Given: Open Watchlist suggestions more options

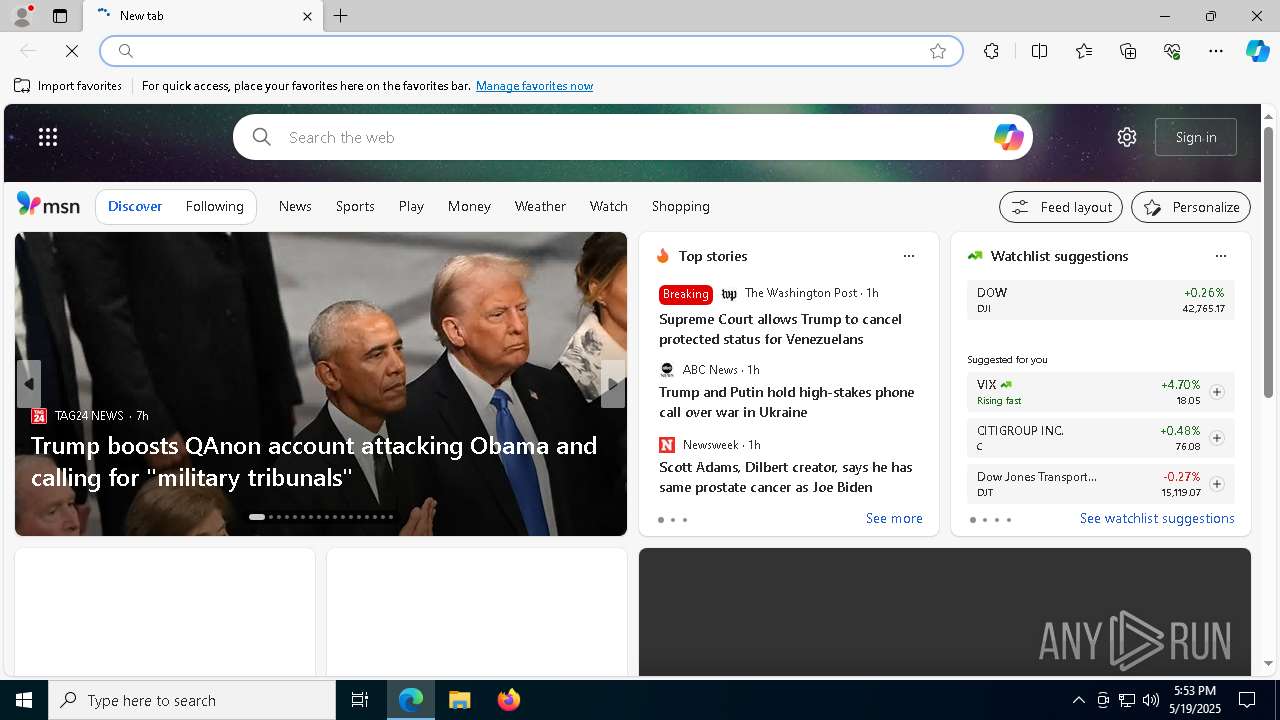Looking at the screenshot, I should 1221,256.
